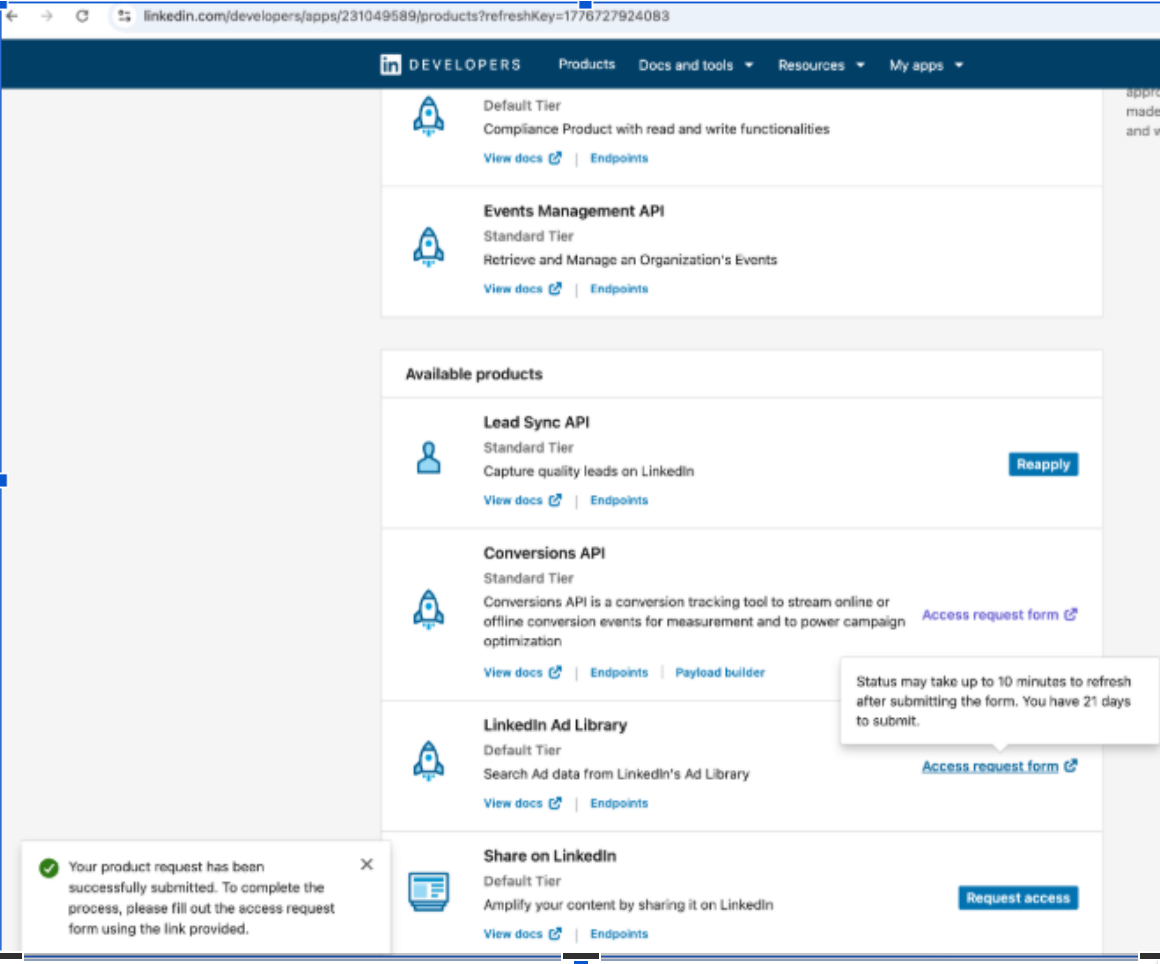1160x964 pixels.
Task: Click 'Capture quality leads on LinkedIn' text
Action: click(x=589, y=472)
